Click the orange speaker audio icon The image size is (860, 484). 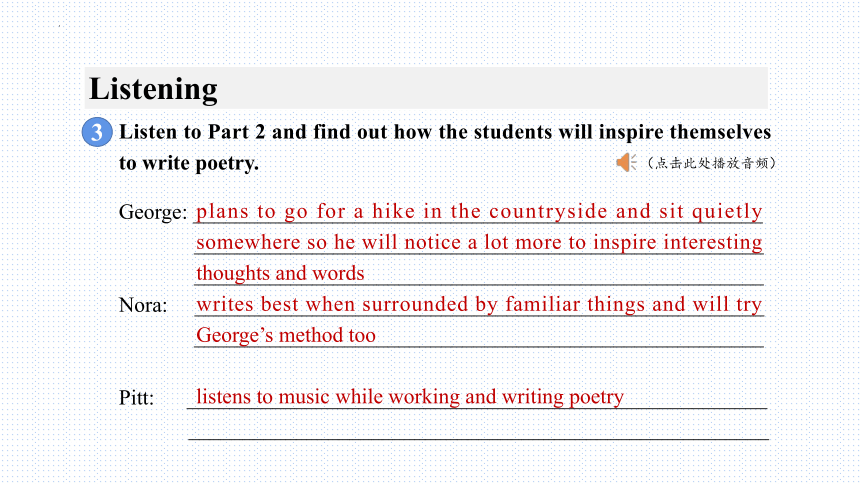click(626, 162)
